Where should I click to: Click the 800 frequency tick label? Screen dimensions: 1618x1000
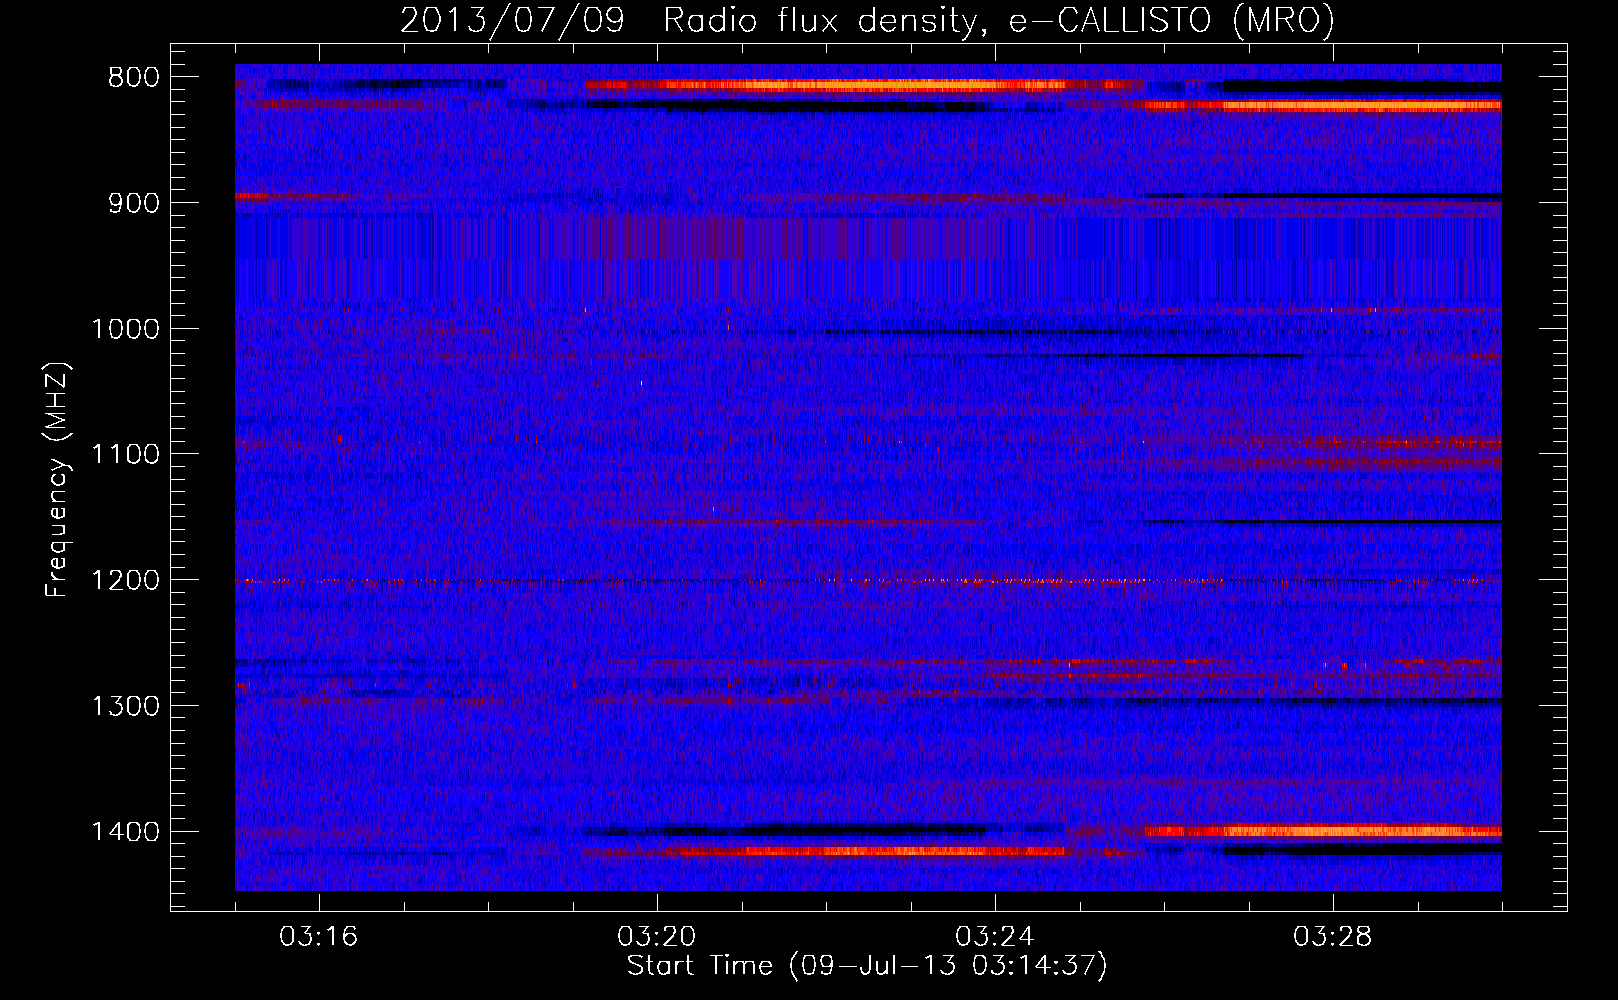coord(134,78)
